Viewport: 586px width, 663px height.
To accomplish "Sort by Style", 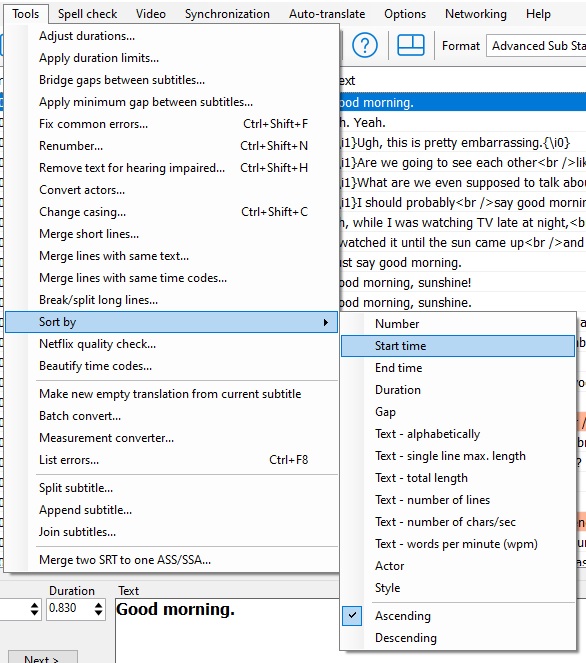I will [x=458, y=588].
